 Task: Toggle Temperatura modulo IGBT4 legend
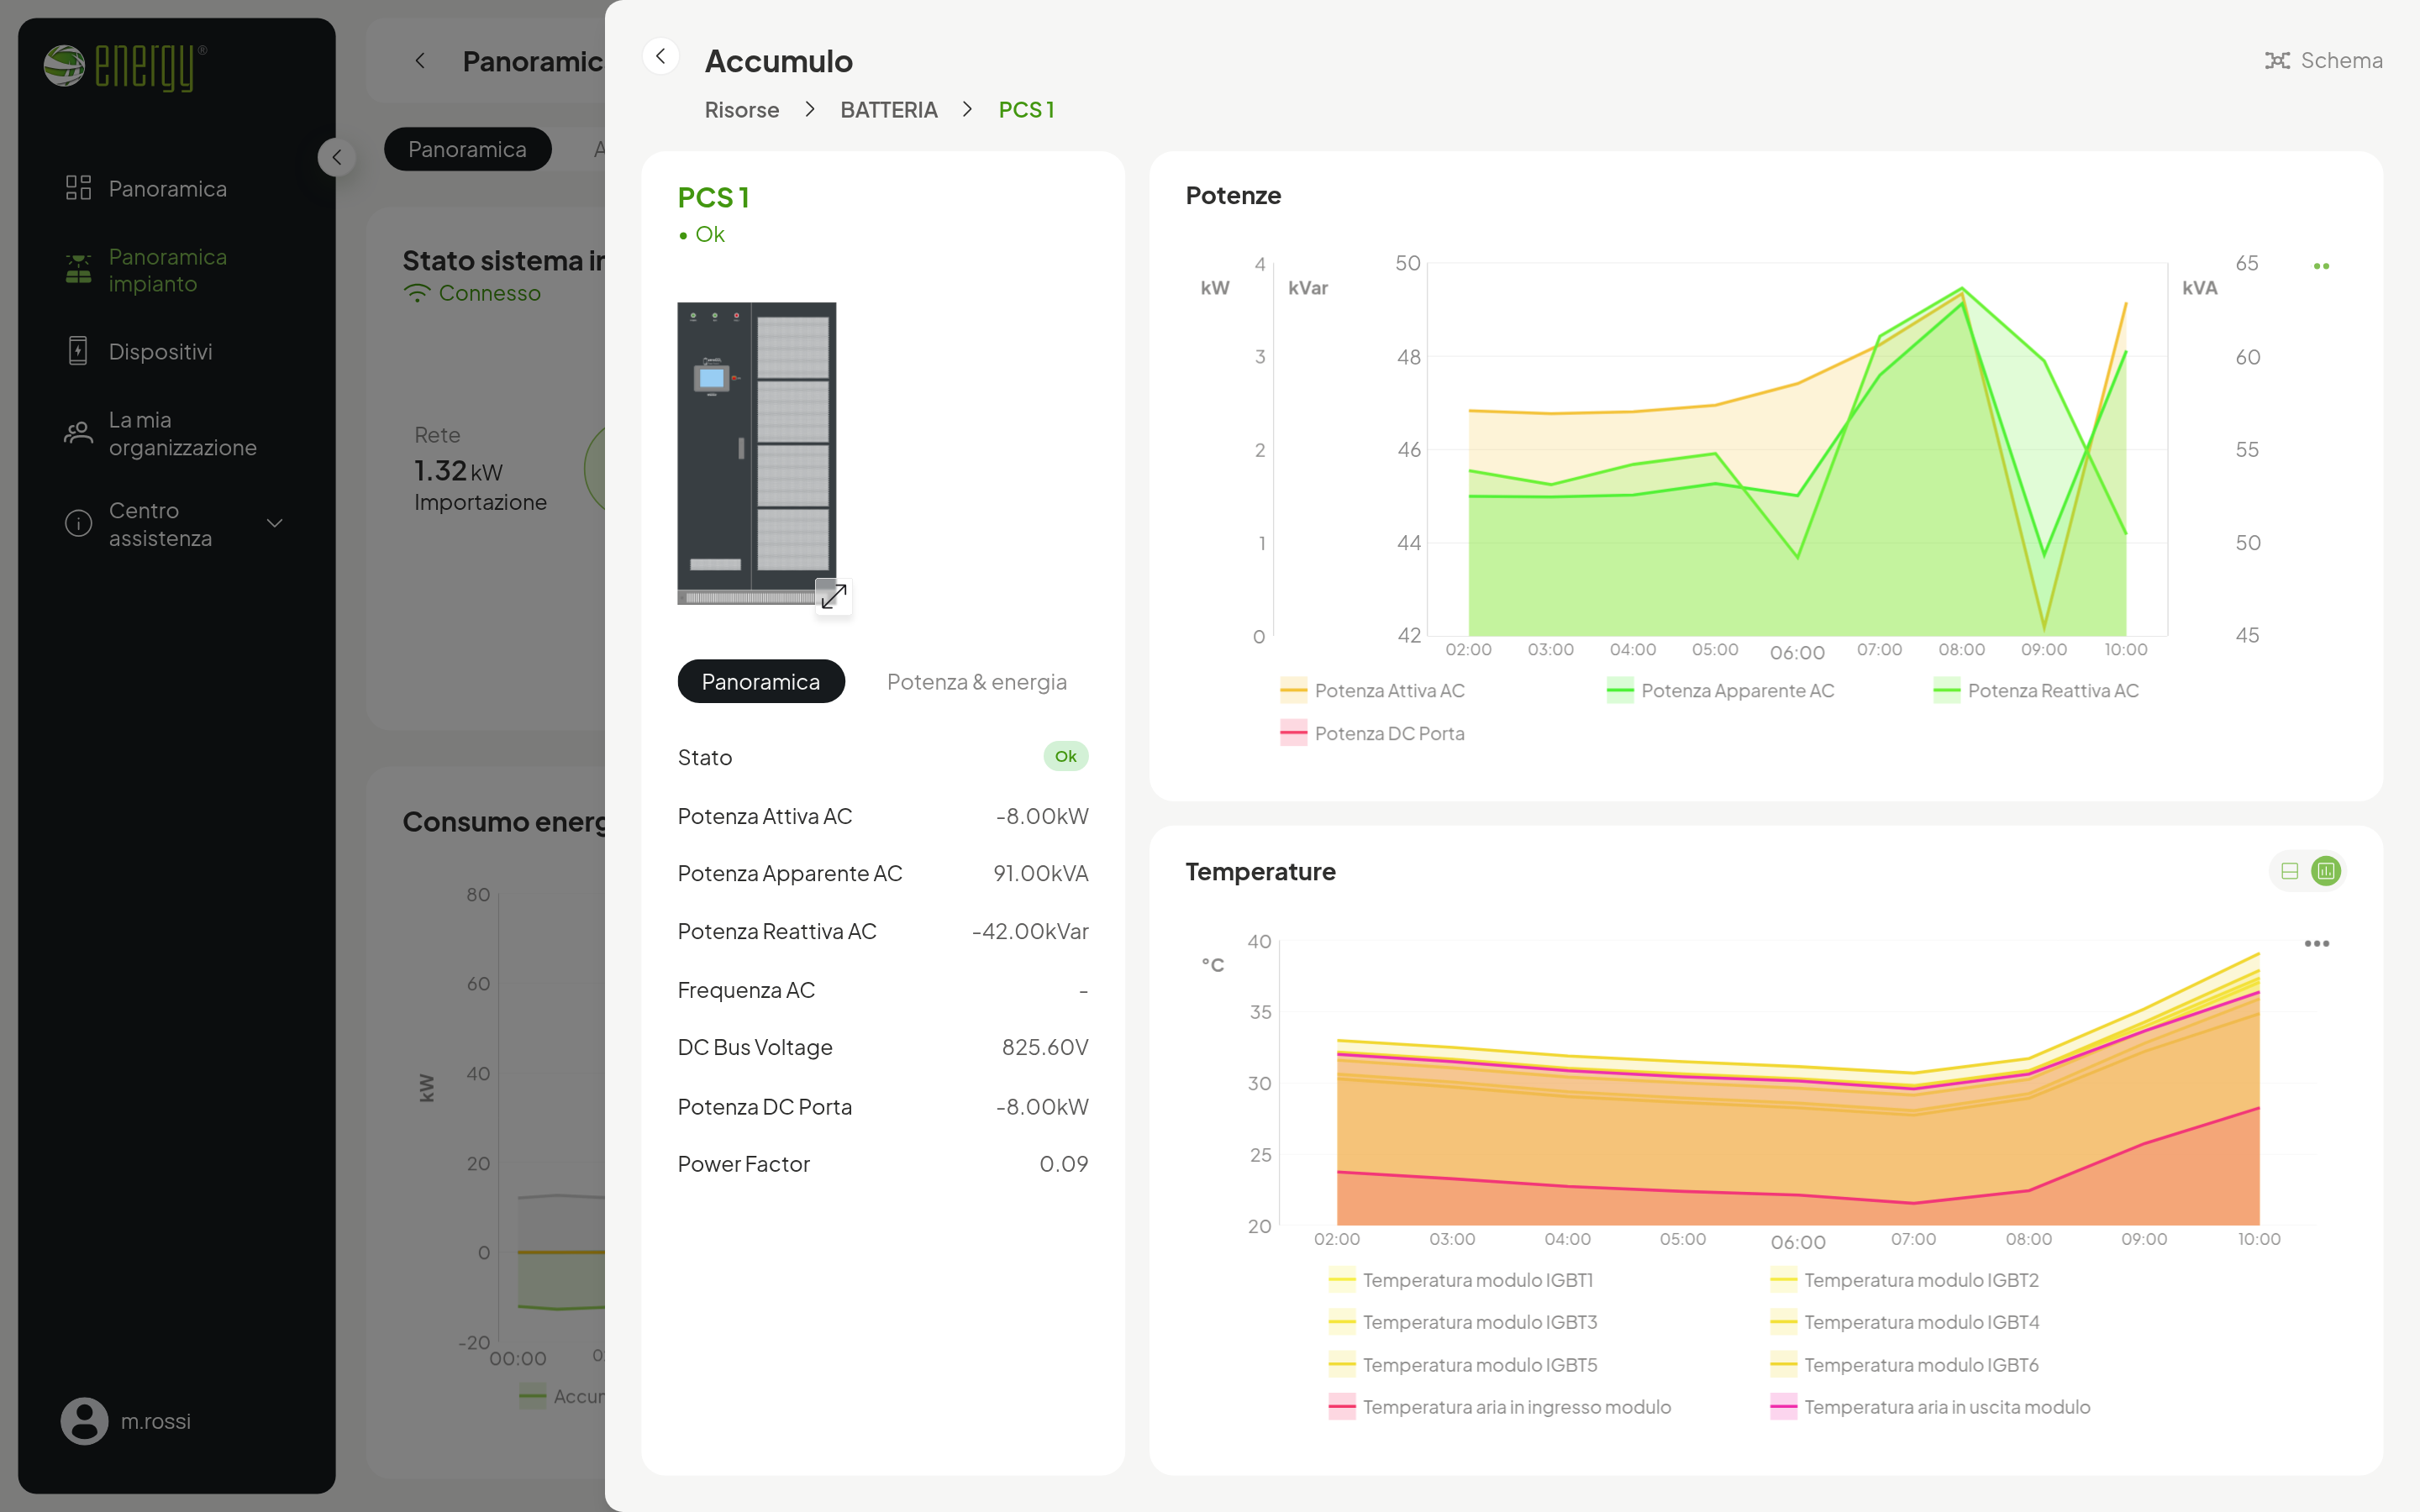coord(1904,1322)
